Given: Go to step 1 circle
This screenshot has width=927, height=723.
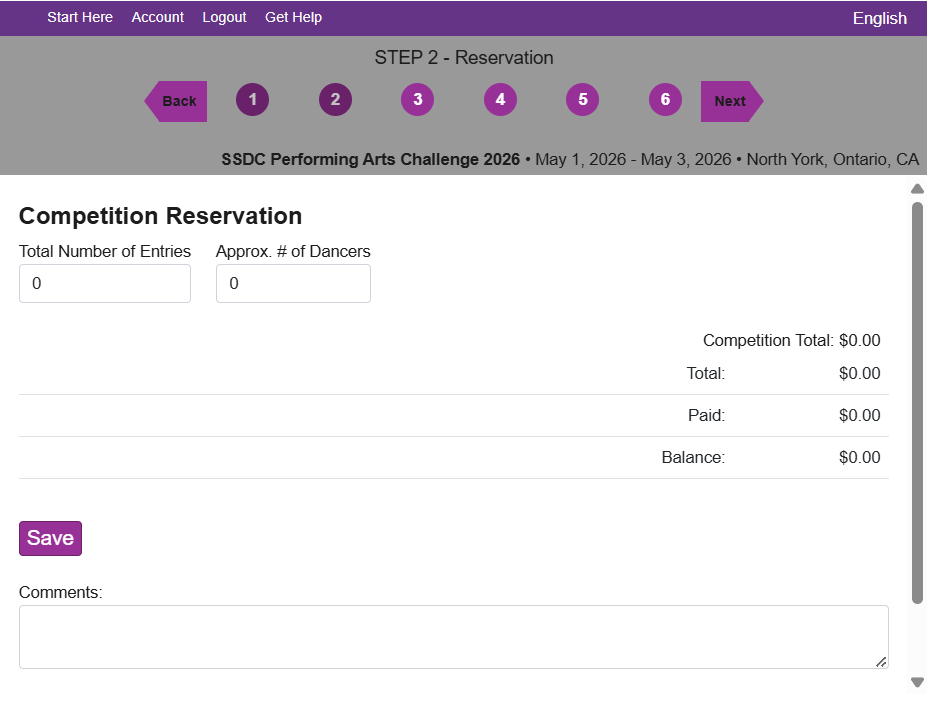Looking at the screenshot, I should pyautogui.click(x=253, y=100).
